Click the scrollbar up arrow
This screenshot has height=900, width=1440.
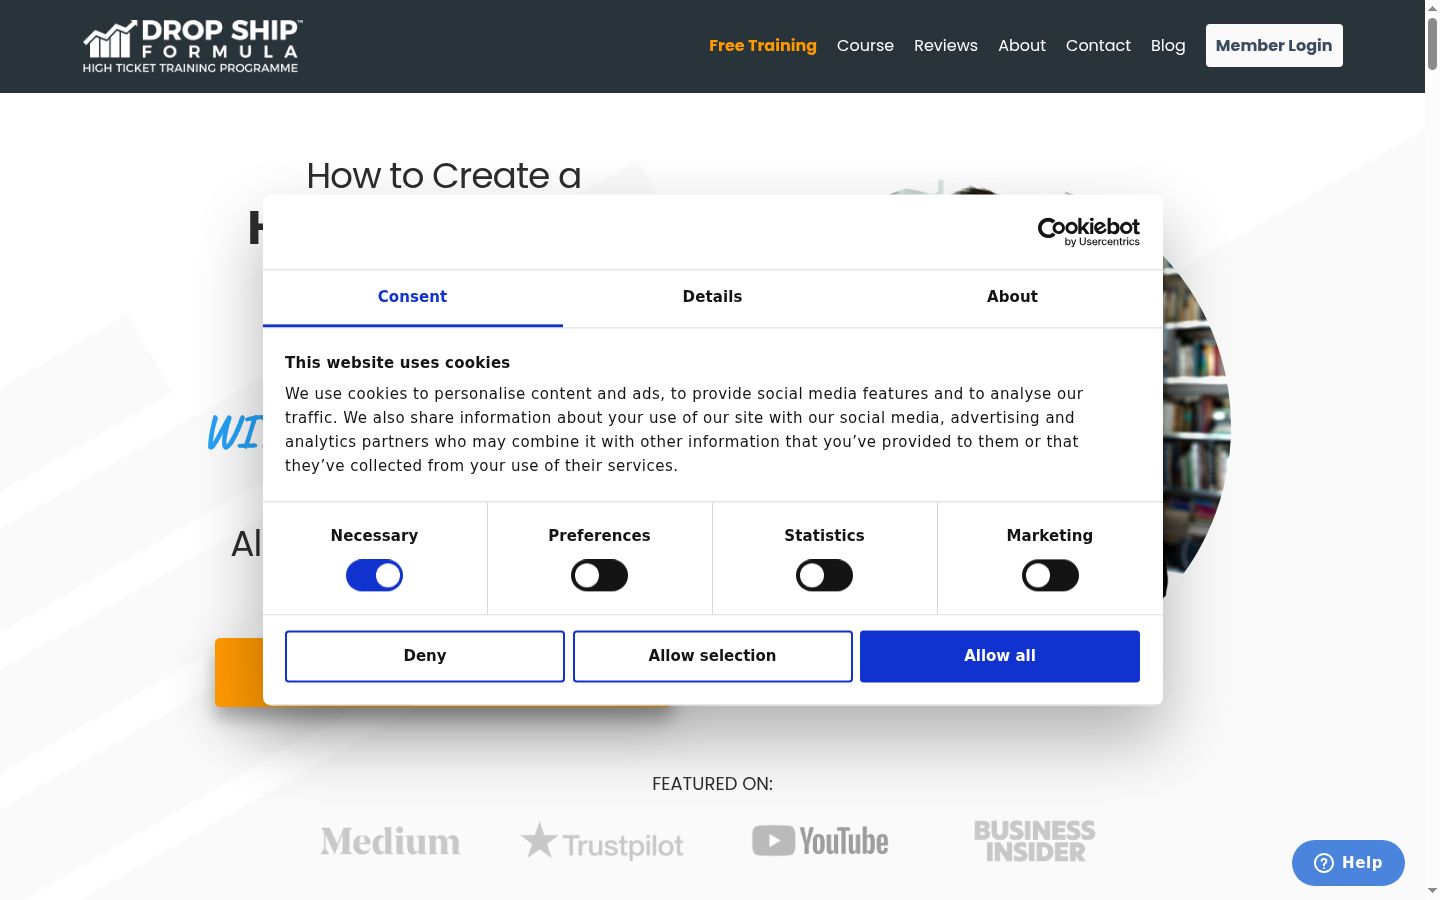coord(1432,8)
